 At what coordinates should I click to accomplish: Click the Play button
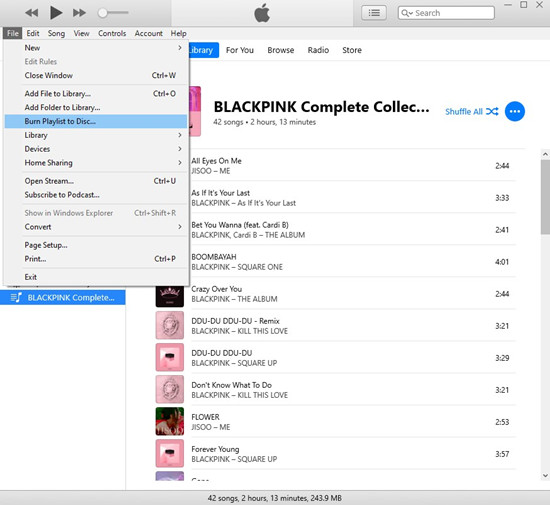55,13
